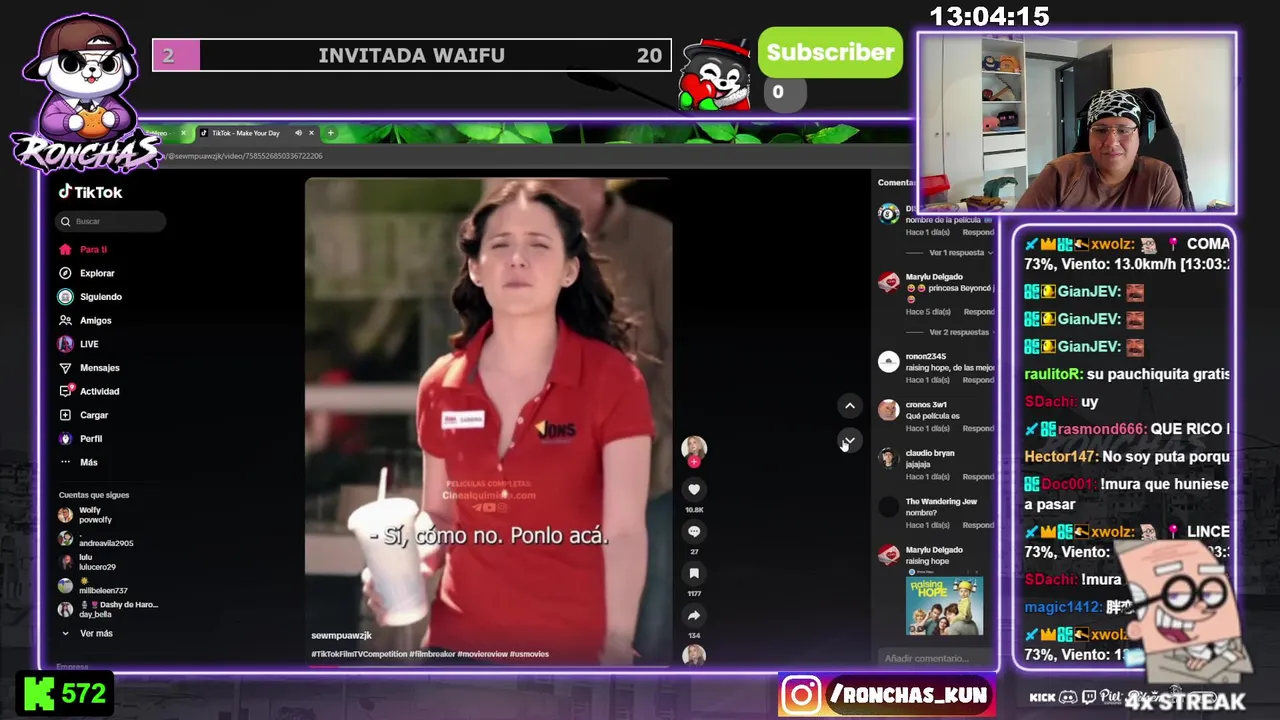Screen dimensions: 1280x720
Task: Open comments via speech bubble icon
Action: pyautogui.click(x=694, y=531)
